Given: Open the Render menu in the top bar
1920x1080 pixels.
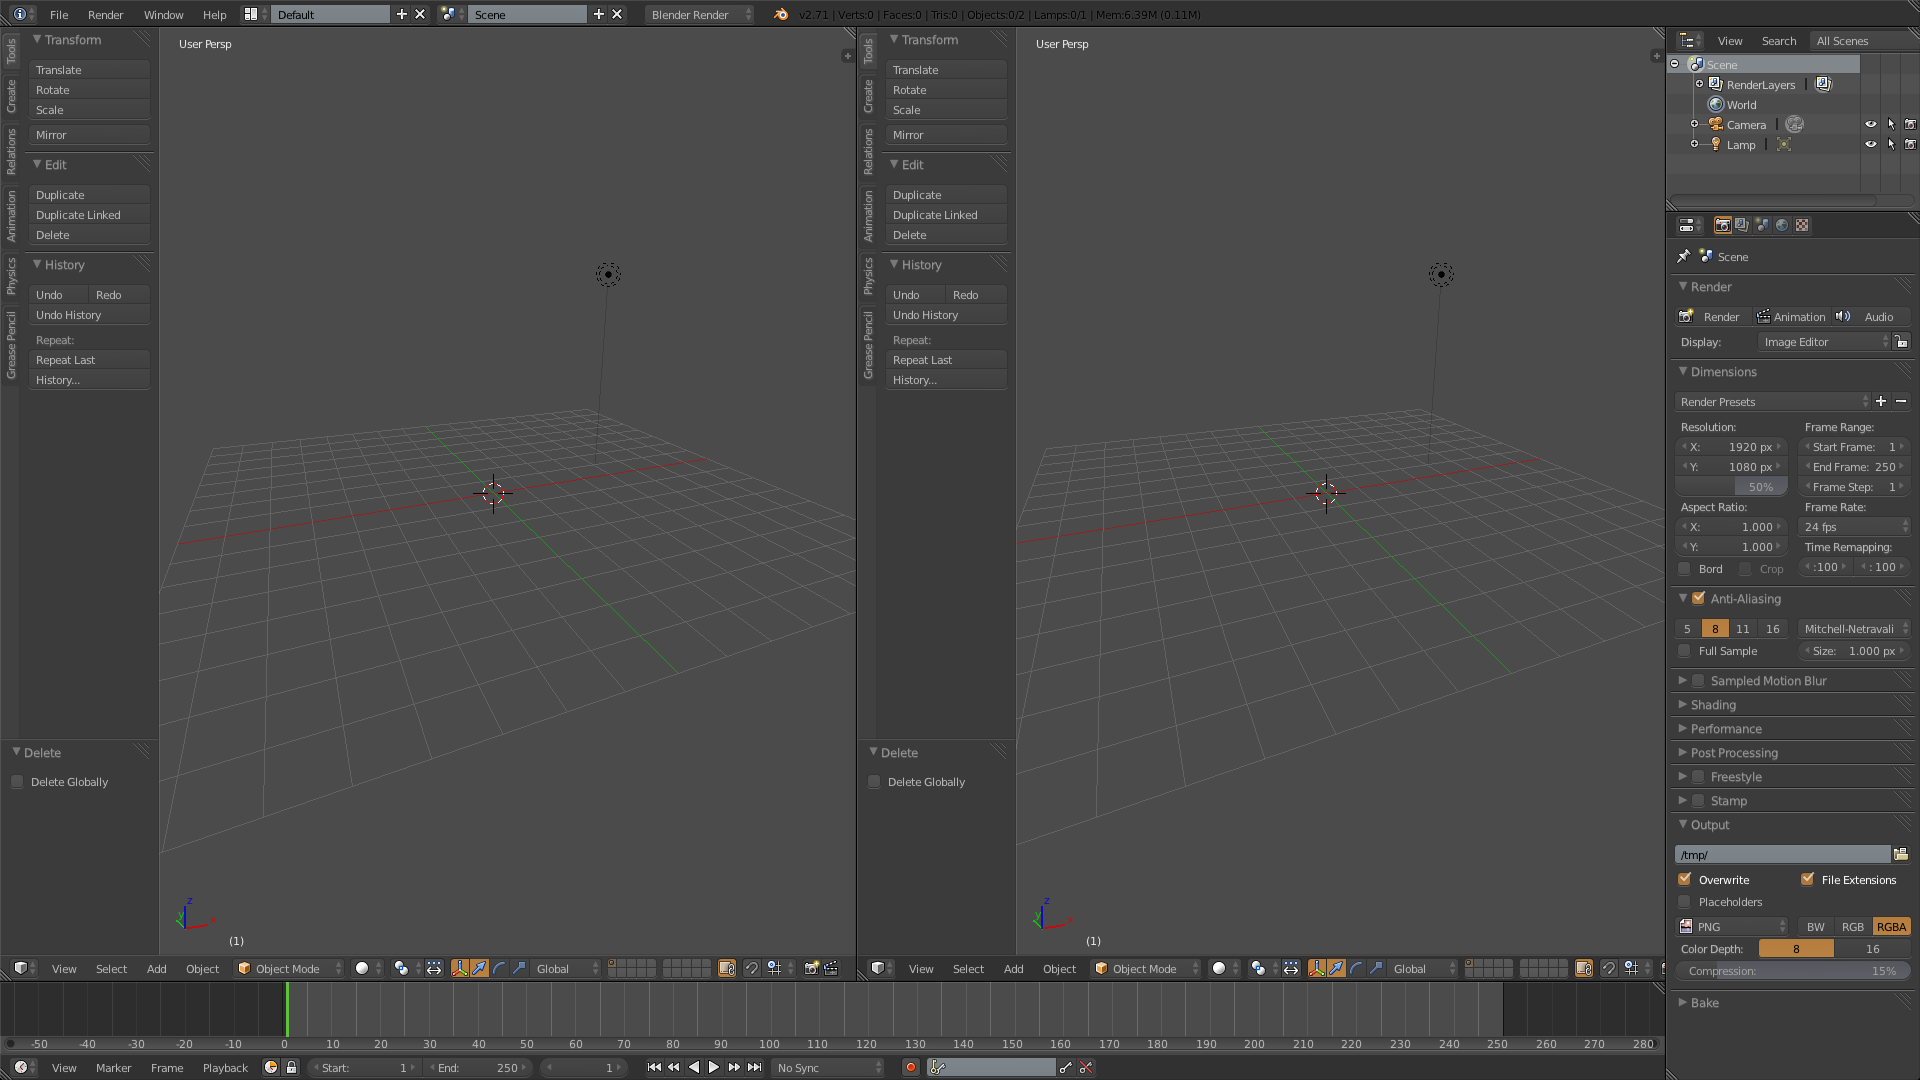Looking at the screenshot, I should tap(105, 15).
